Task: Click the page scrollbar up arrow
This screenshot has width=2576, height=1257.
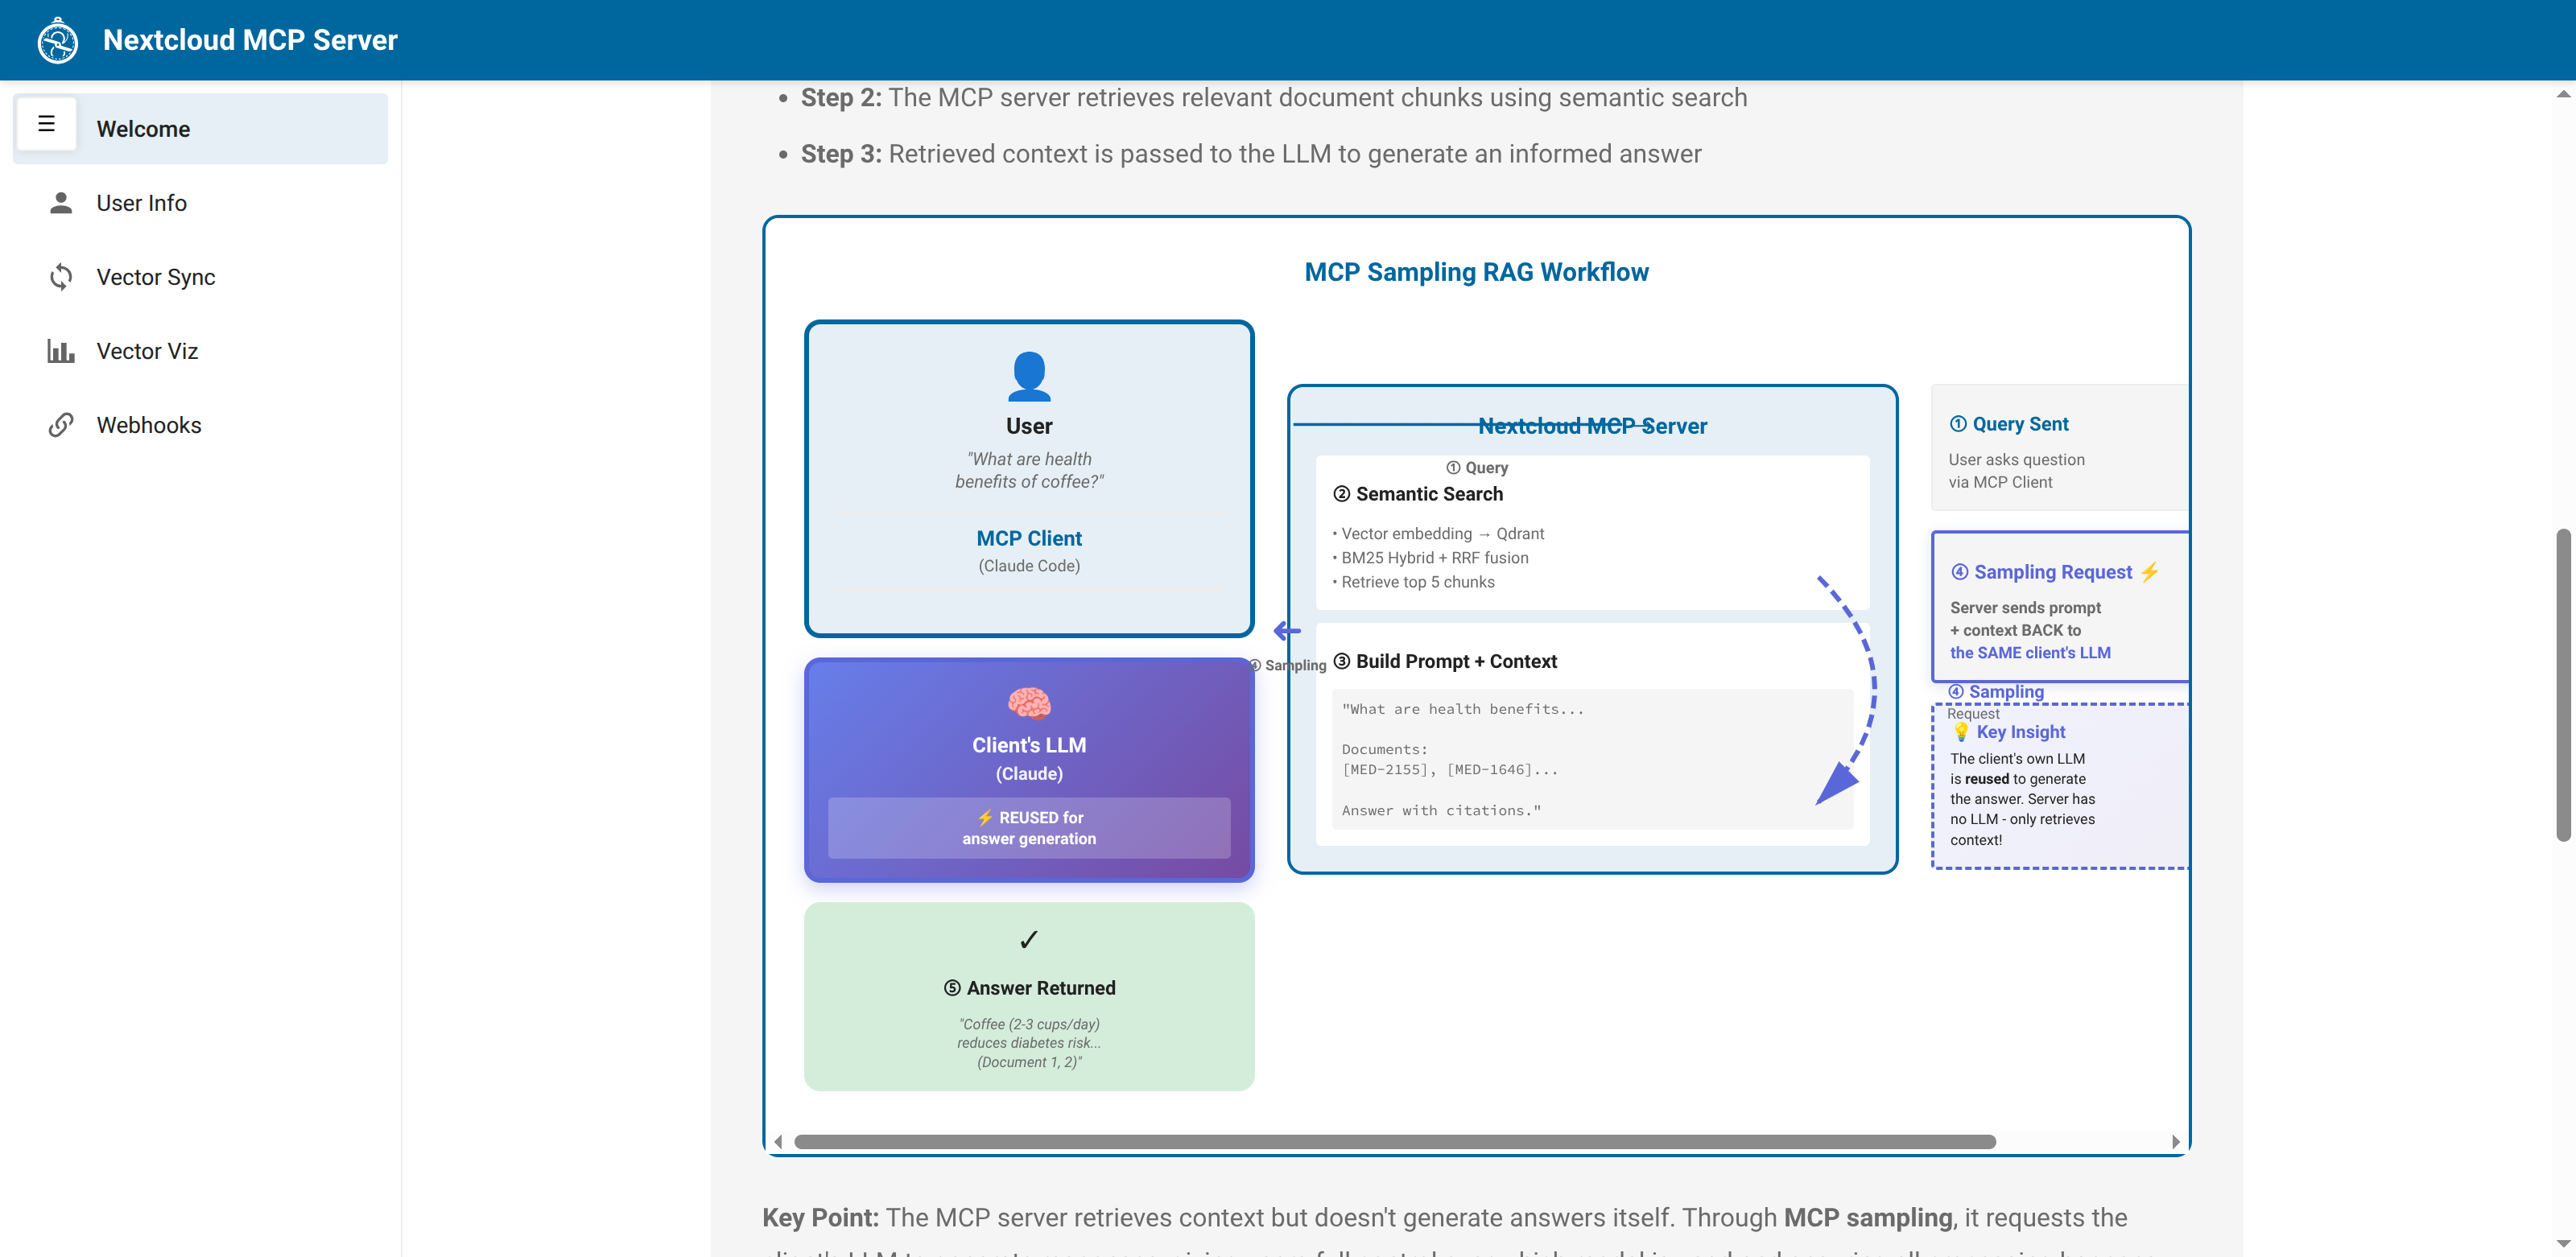Action: [2563, 94]
